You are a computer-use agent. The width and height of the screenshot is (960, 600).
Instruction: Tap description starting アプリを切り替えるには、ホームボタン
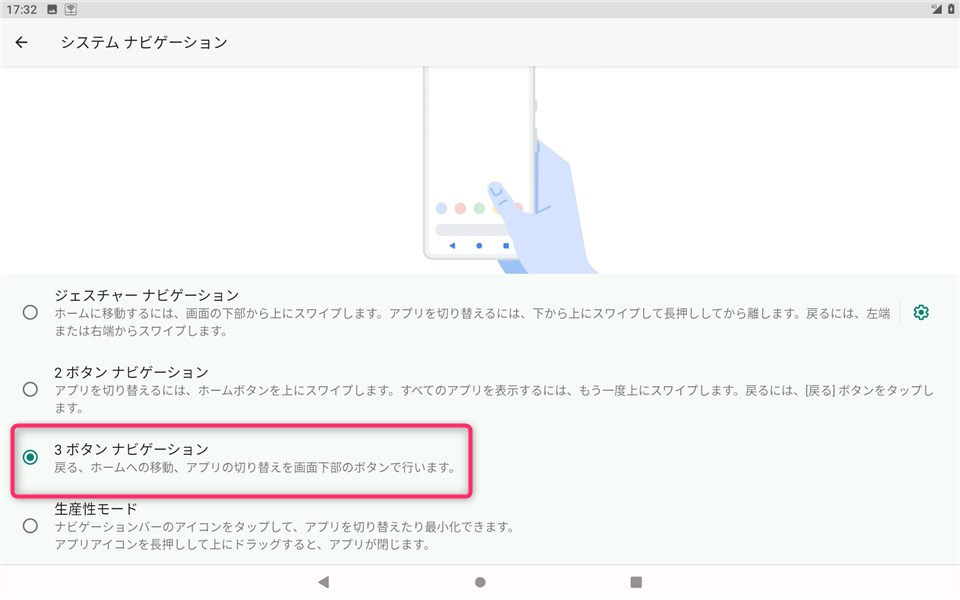(x=493, y=399)
